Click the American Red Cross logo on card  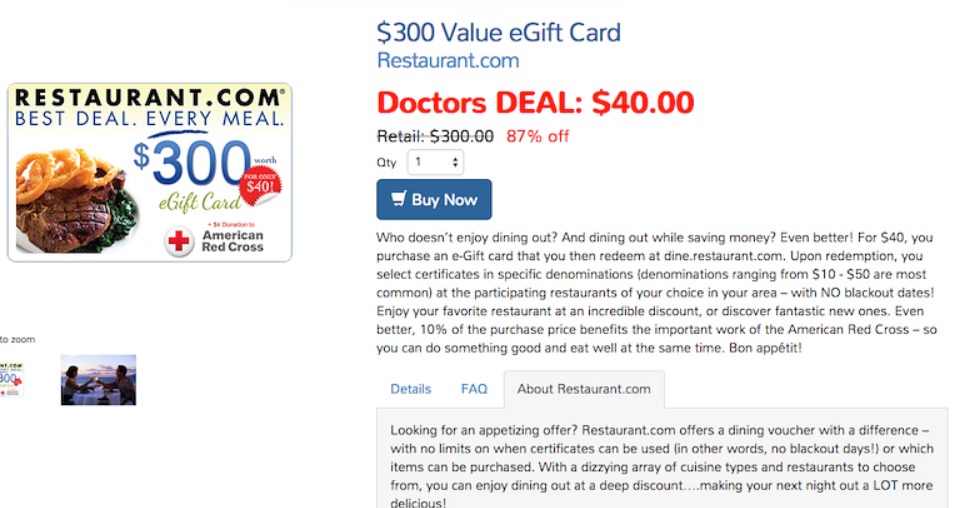pos(214,241)
